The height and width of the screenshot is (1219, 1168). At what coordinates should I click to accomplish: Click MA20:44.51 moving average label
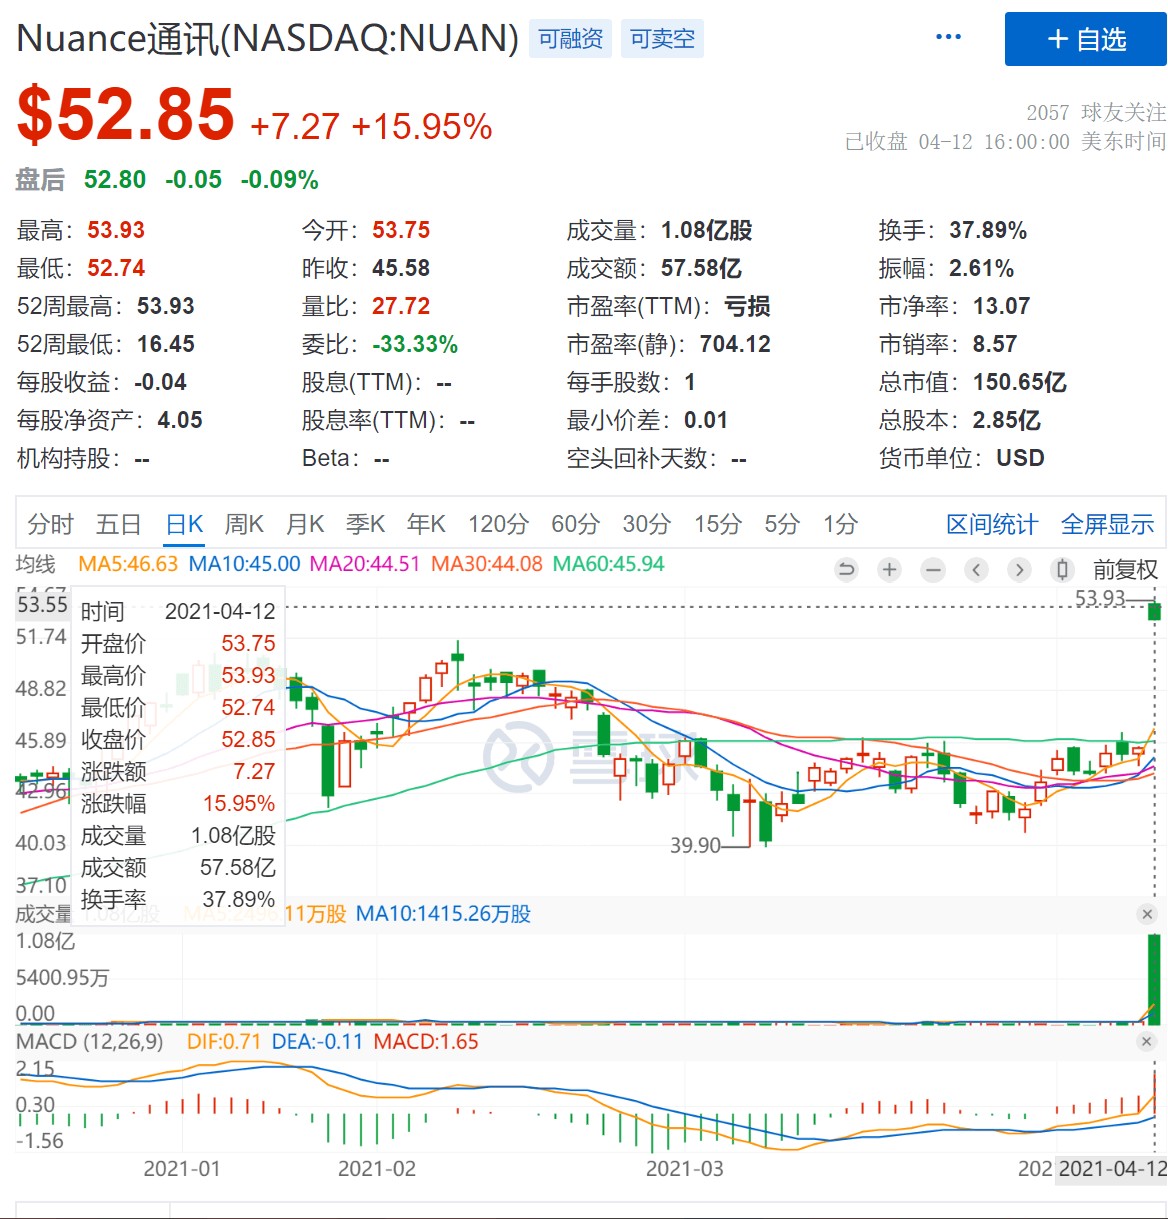click(365, 564)
